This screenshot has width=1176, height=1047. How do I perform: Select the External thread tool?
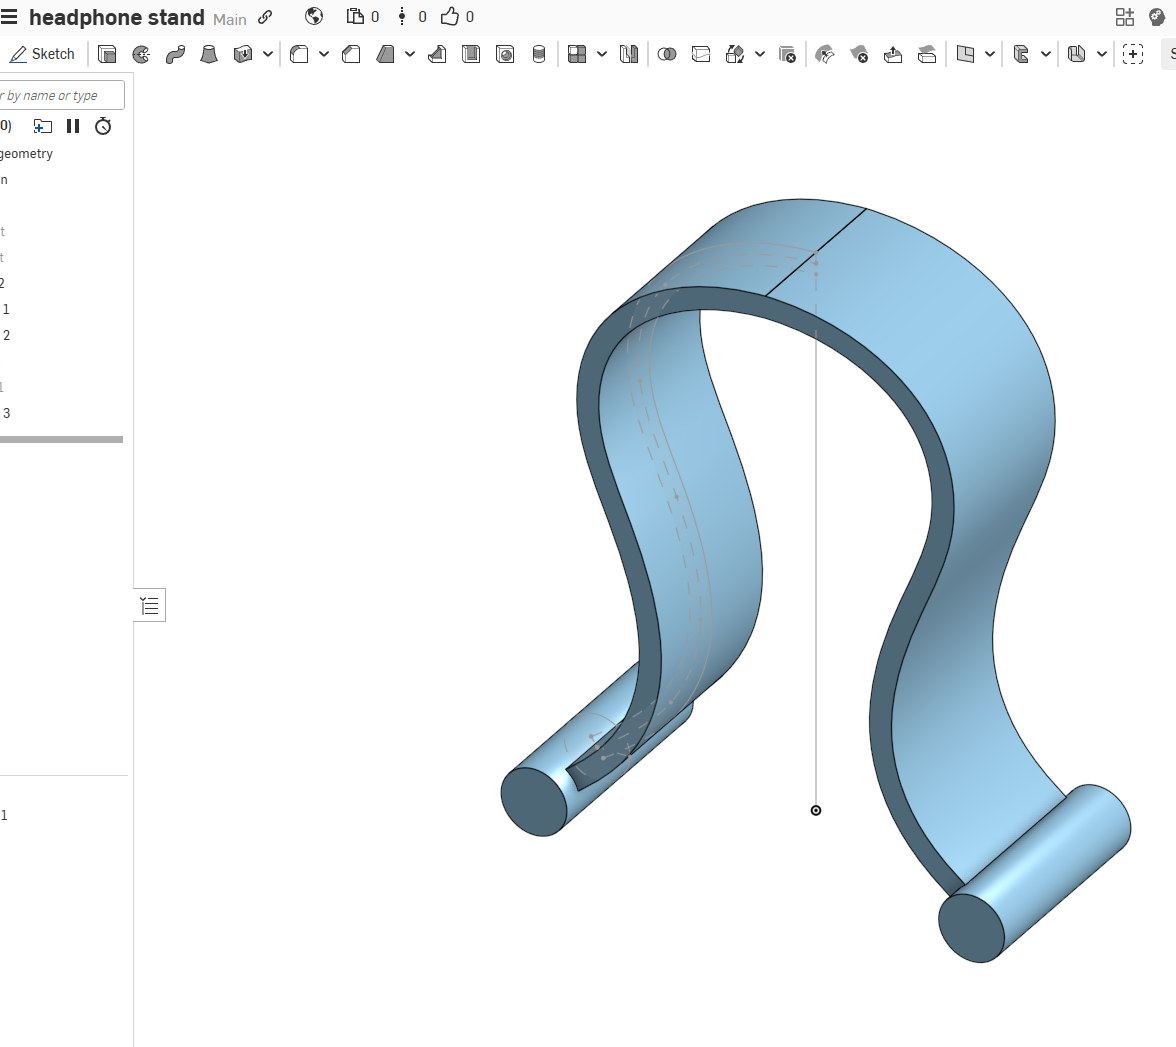538,54
